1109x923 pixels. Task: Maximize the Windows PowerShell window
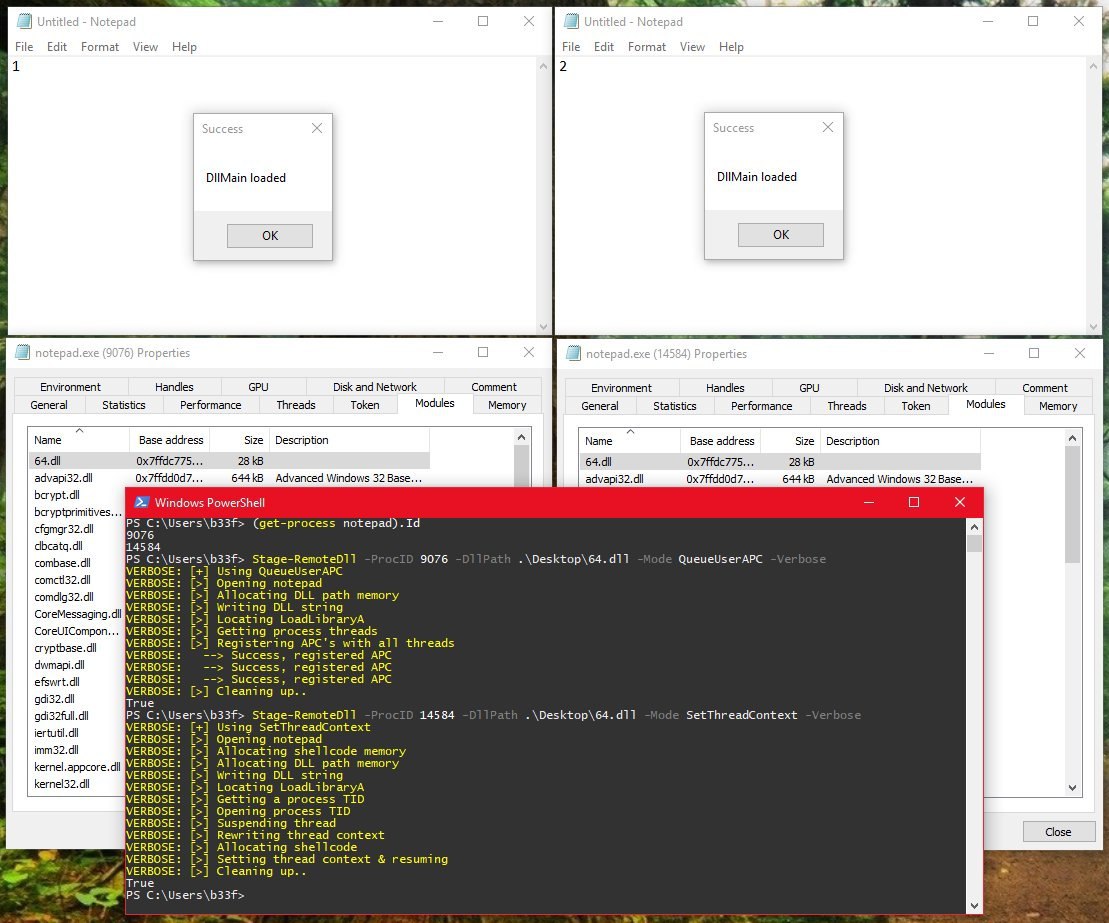(x=914, y=502)
